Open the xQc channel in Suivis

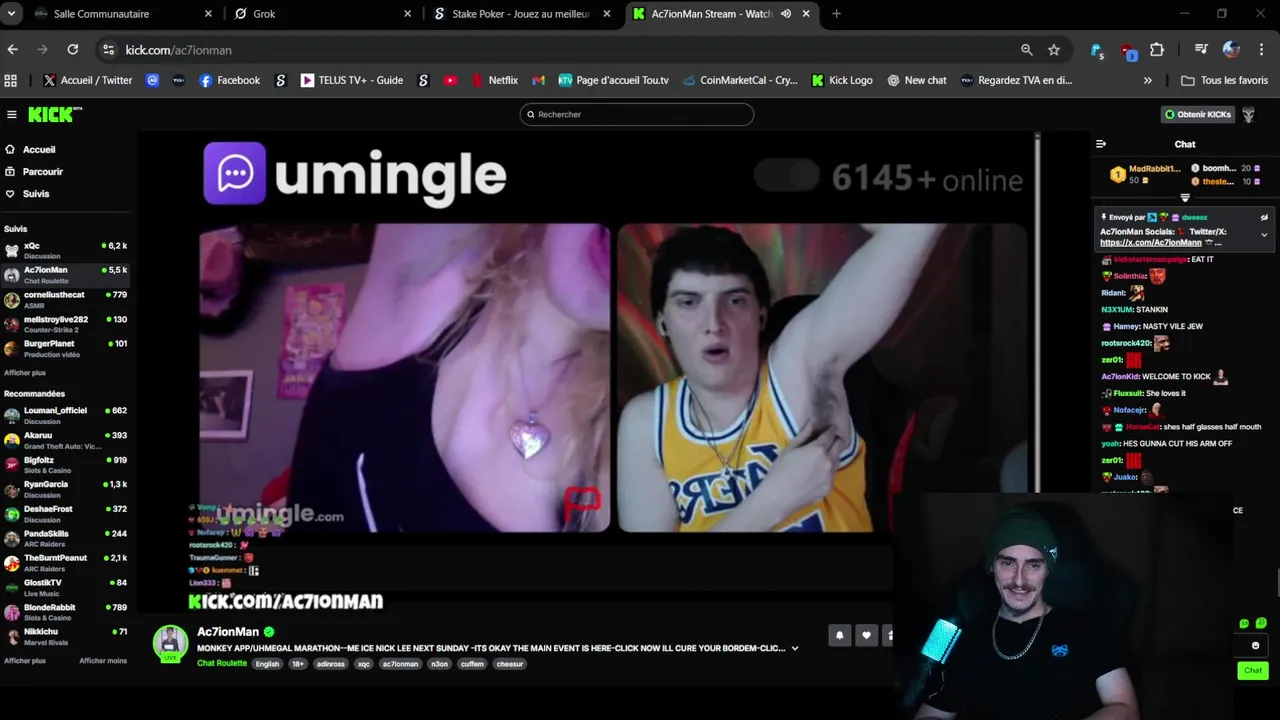(65, 250)
